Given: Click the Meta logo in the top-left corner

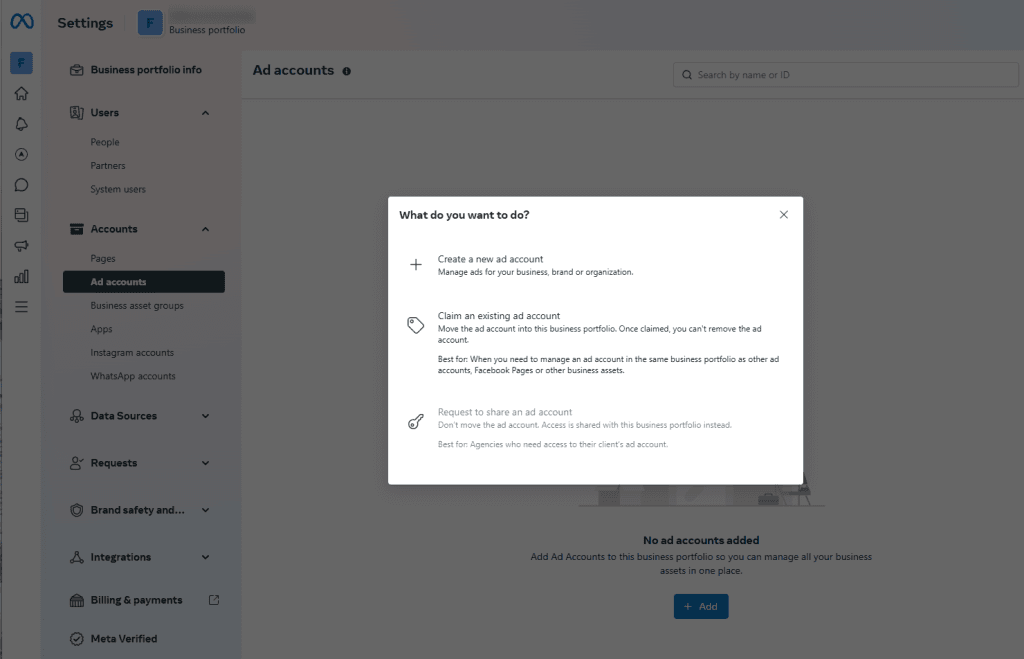Looking at the screenshot, I should pyautogui.click(x=20, y=21).
